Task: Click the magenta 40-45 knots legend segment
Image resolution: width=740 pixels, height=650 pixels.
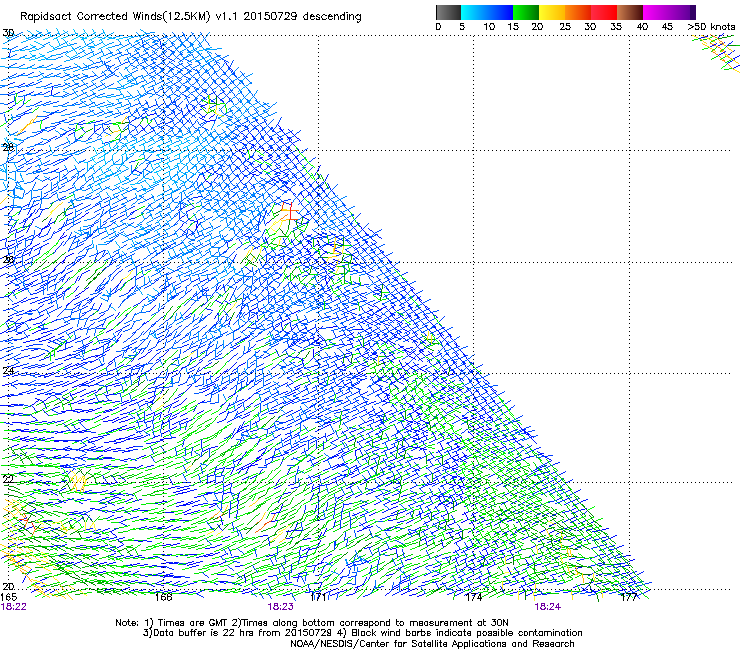Action: (x=656, y=12)
